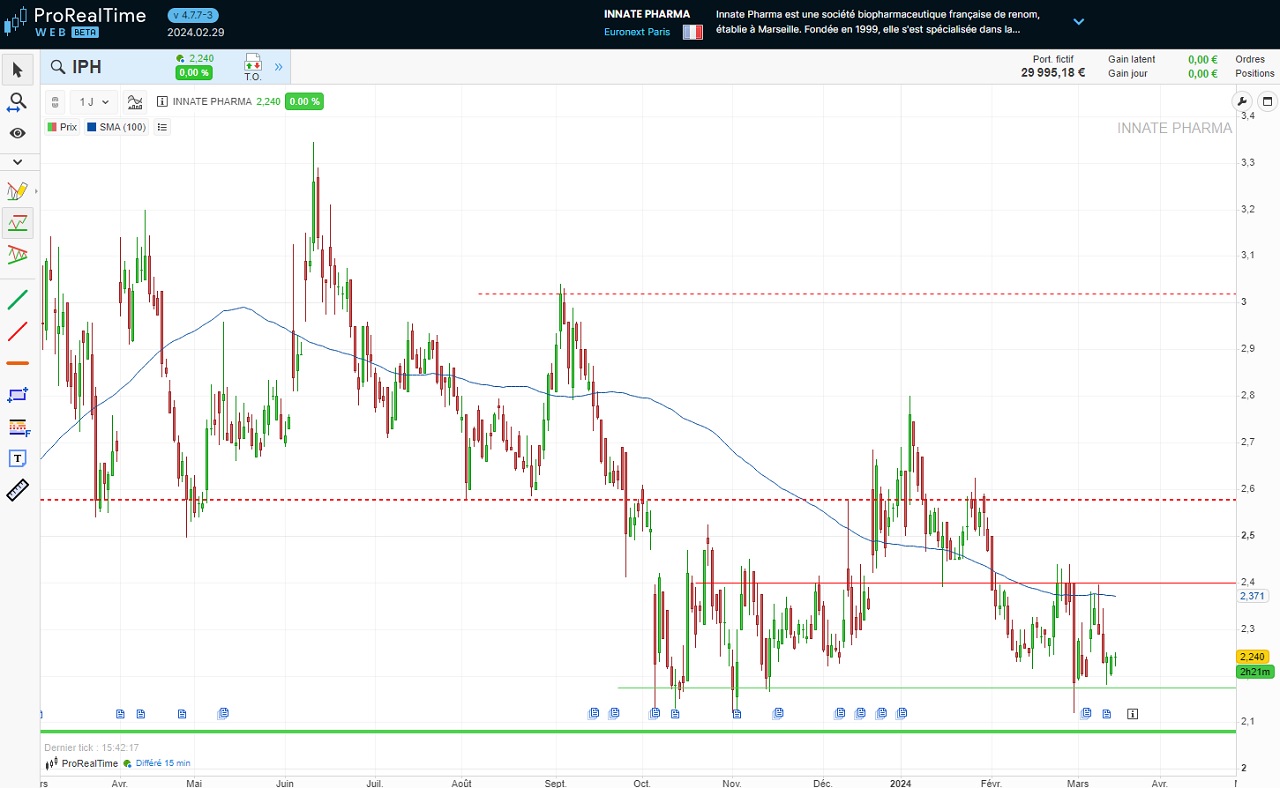Click the 2024.02.29 date text

pos(196,32)
